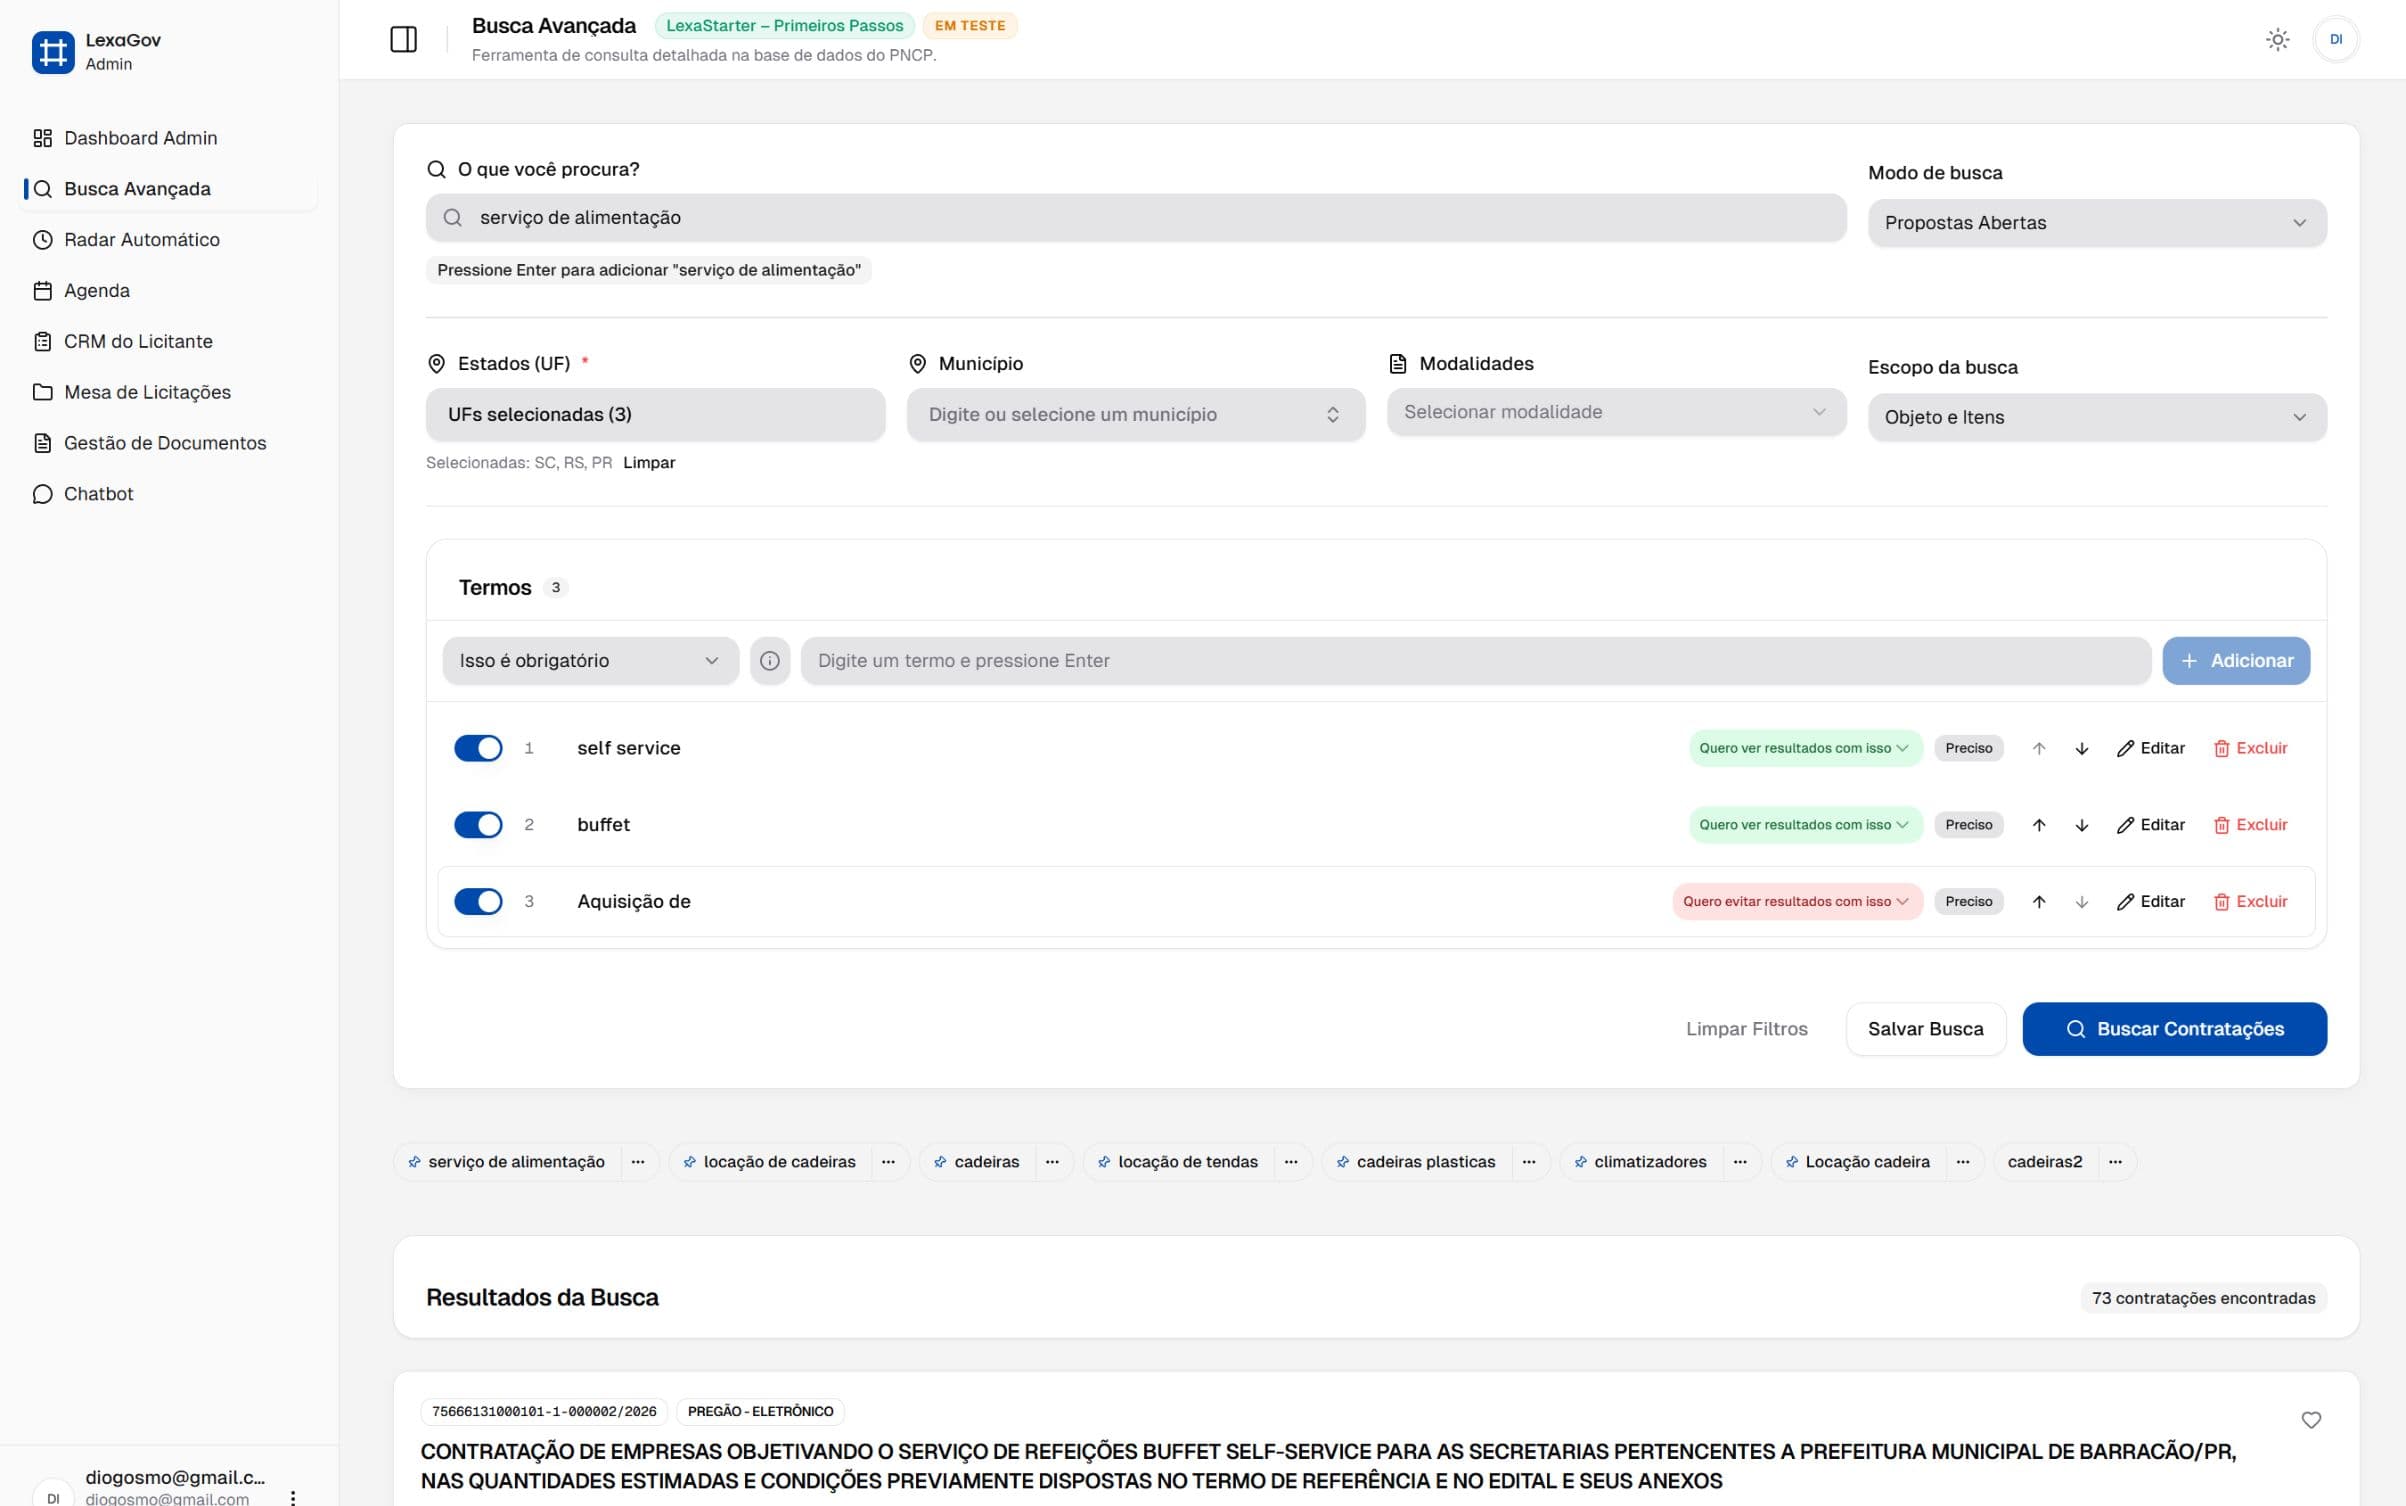Click the 'Buscar Contratações' button
2406x1506 pixels.
pos(2174,1028)
